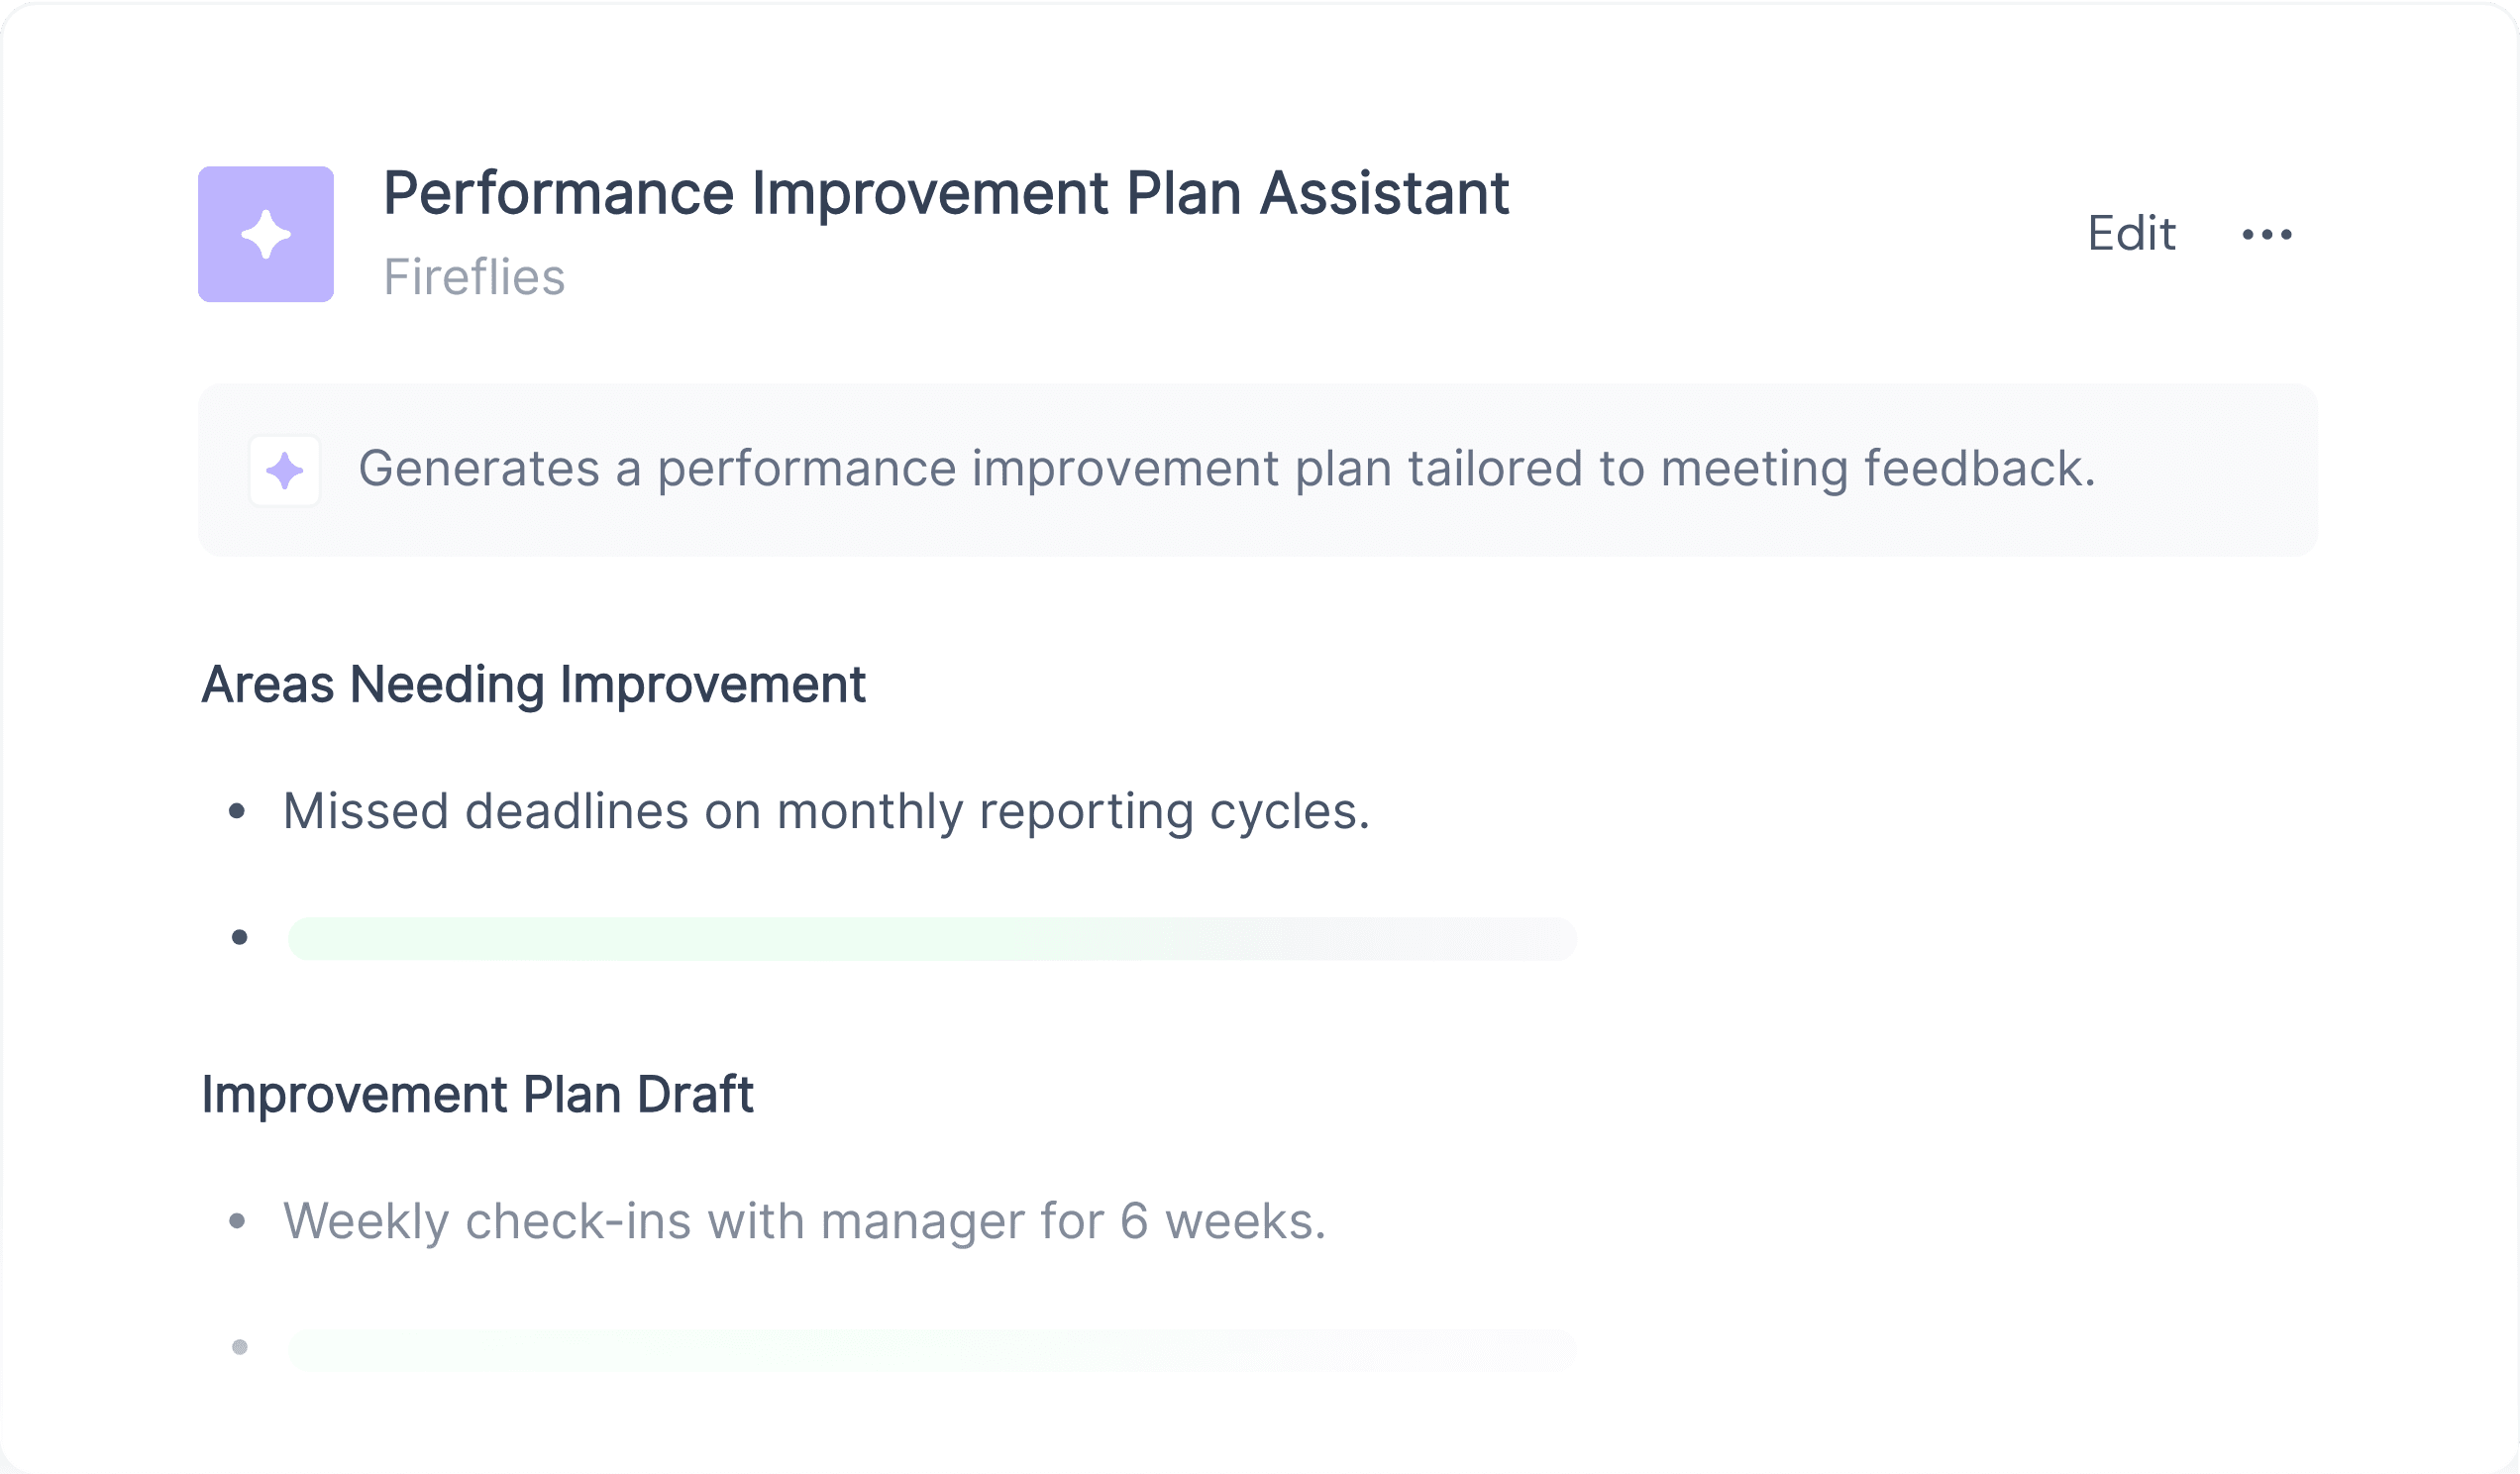
Task: Select the description text about meeting feedback
Action: (1227, 469)
